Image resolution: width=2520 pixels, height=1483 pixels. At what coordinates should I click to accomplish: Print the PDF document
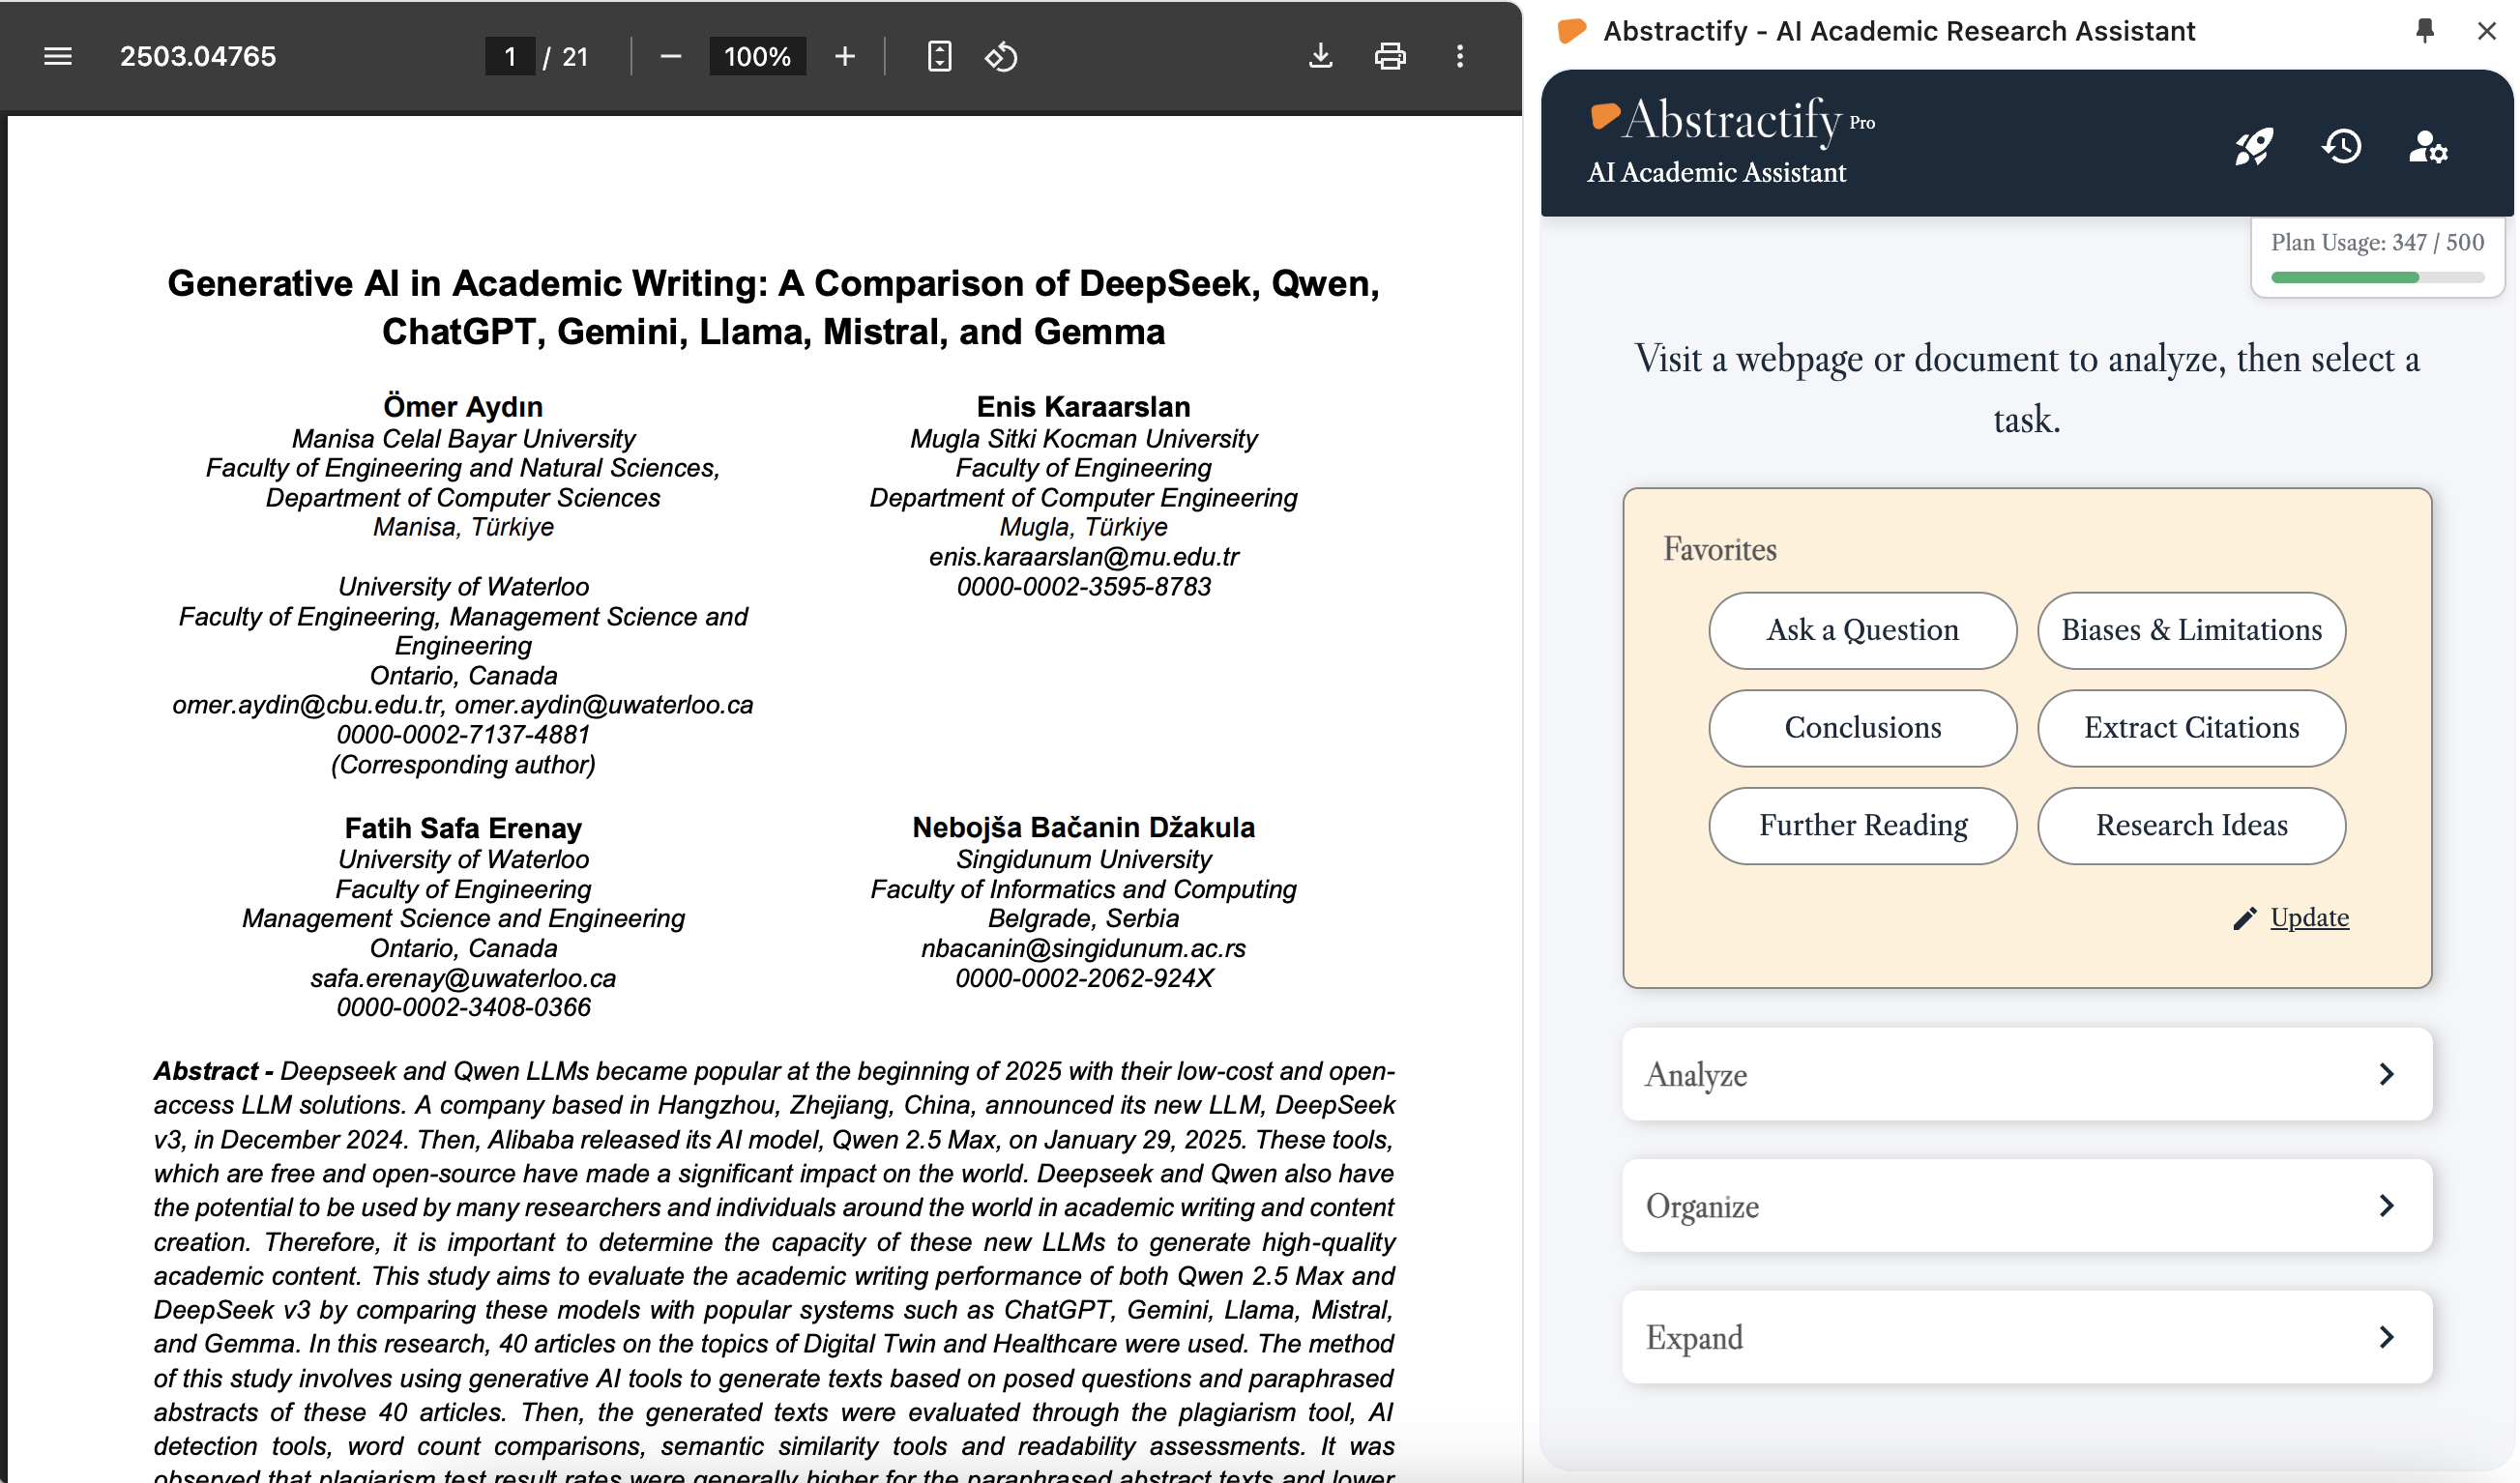click(1390, 57)
